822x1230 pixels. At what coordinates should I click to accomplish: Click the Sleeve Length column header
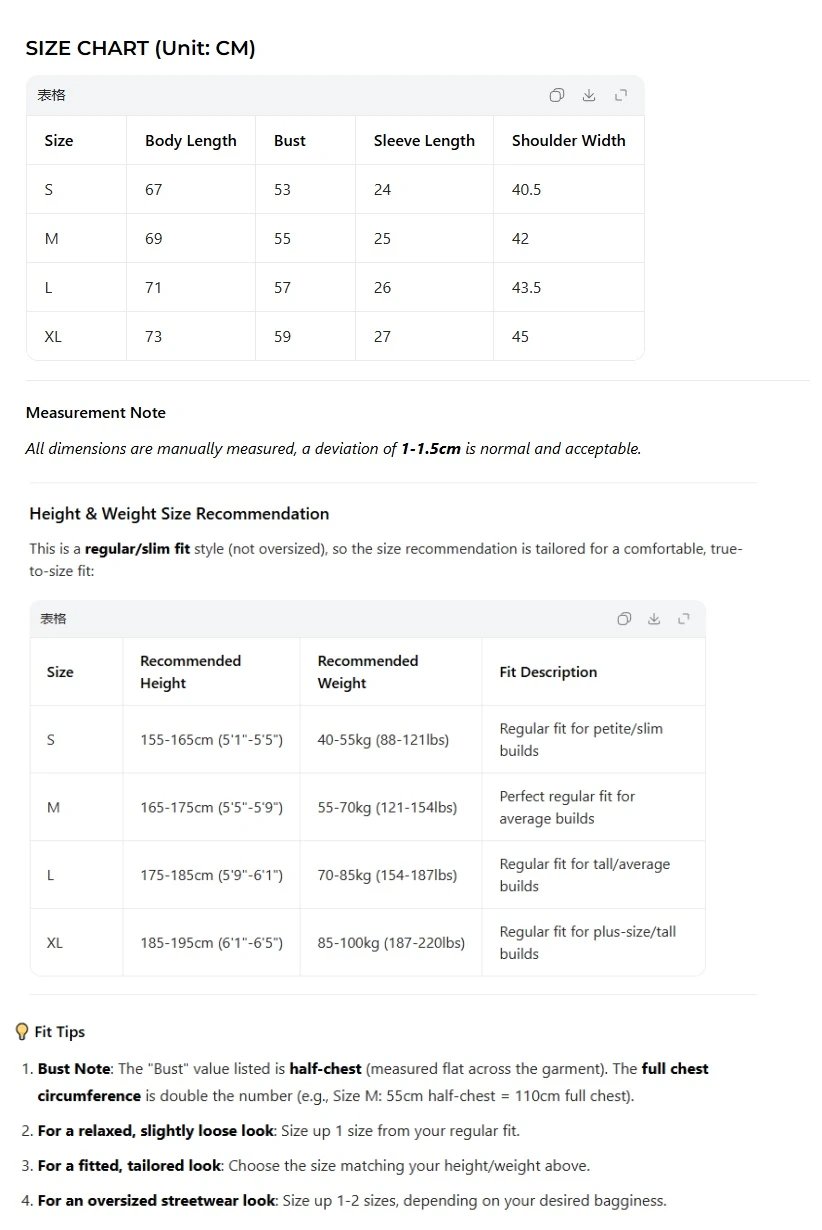(x=424, y=141)
